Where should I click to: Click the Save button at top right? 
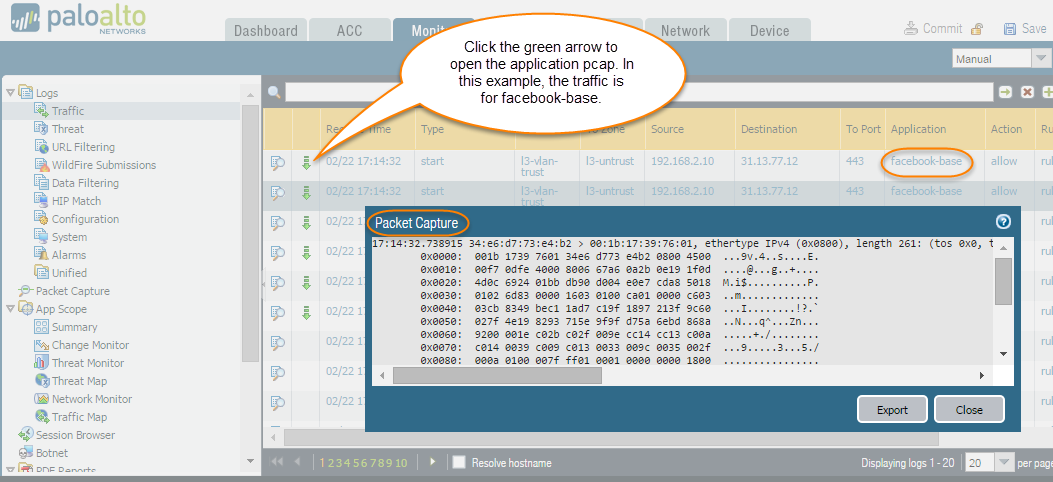(1025, 28)
